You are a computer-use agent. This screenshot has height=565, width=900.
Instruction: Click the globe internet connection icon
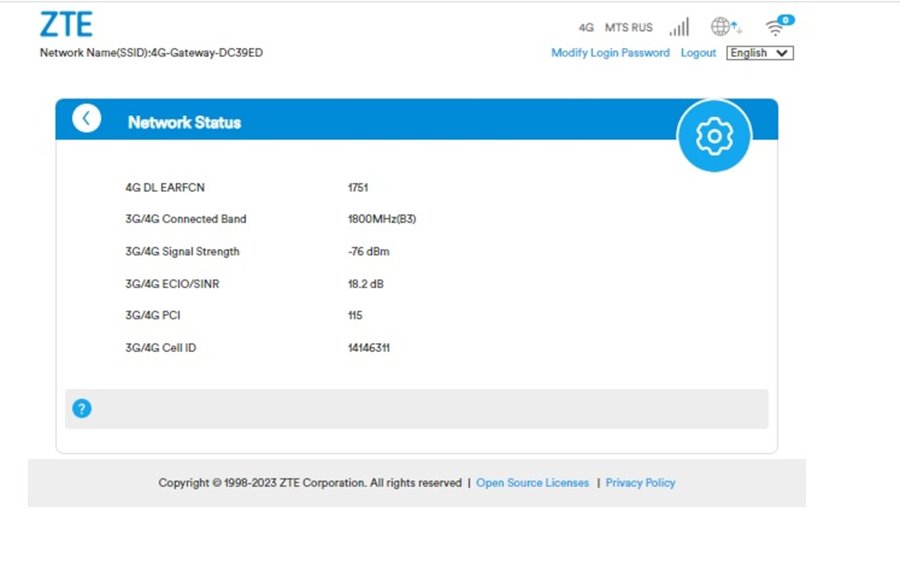[725, 27]
